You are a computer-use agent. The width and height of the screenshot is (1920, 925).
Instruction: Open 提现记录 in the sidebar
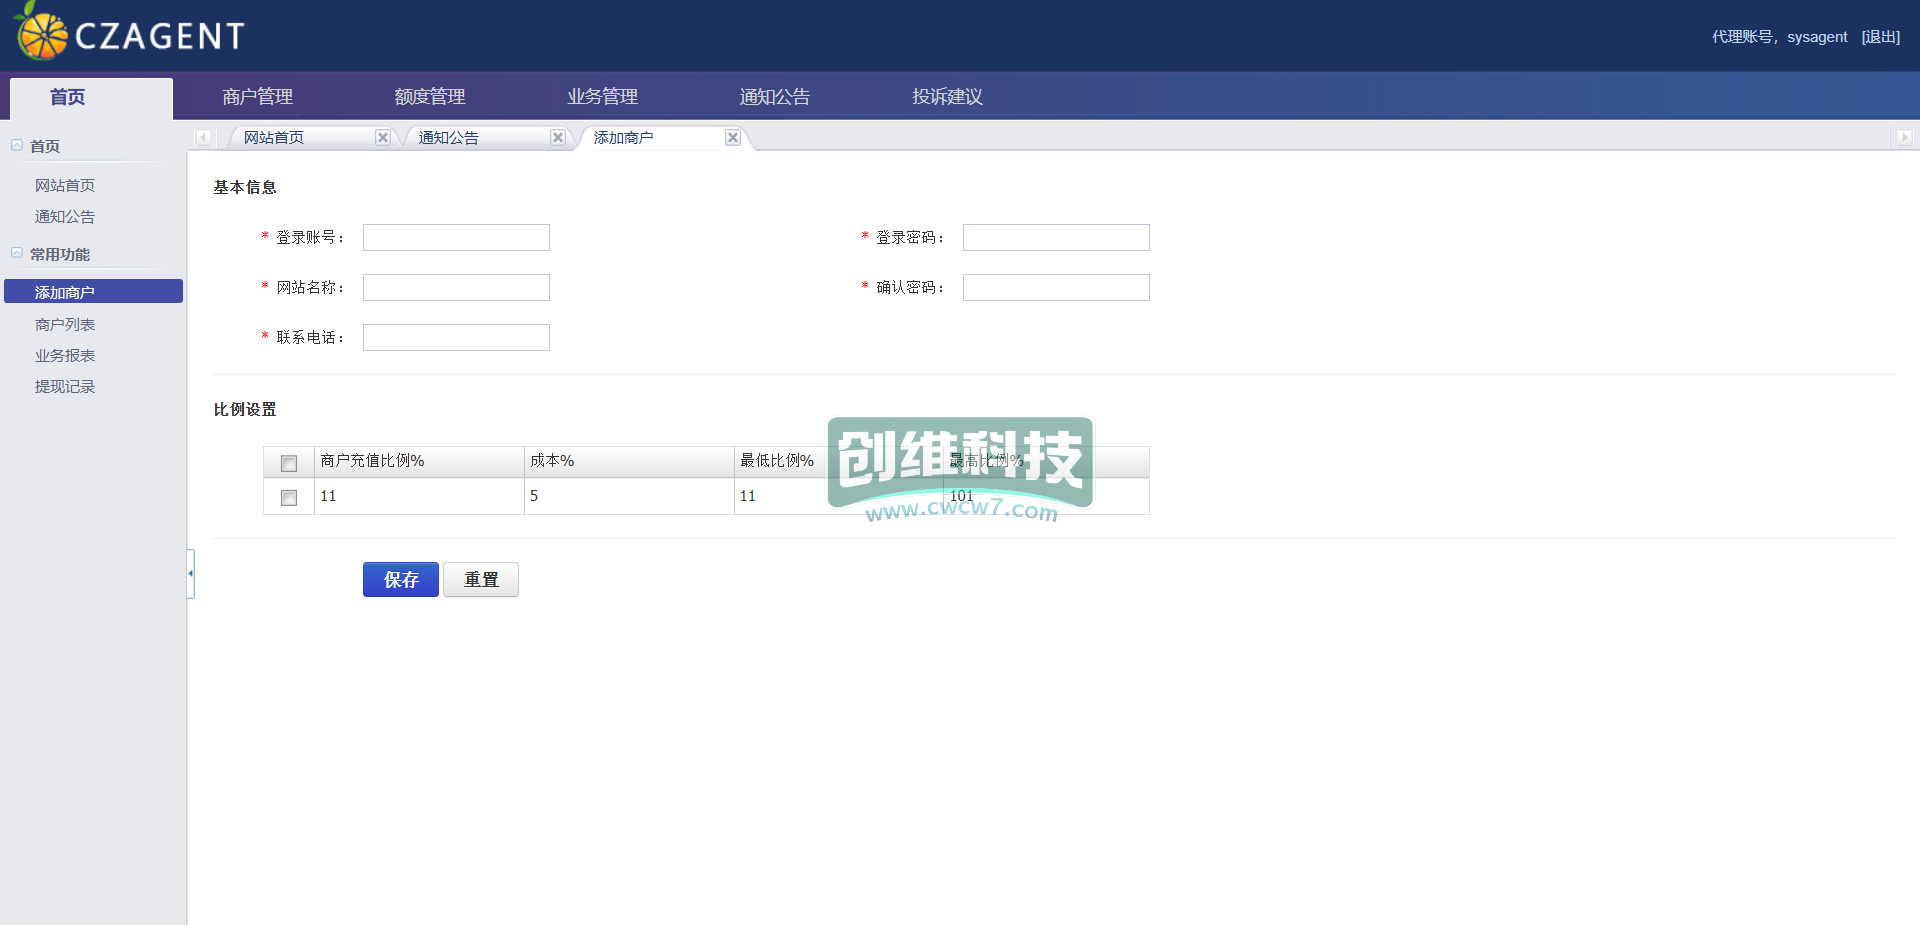click(x=65, y=386)
